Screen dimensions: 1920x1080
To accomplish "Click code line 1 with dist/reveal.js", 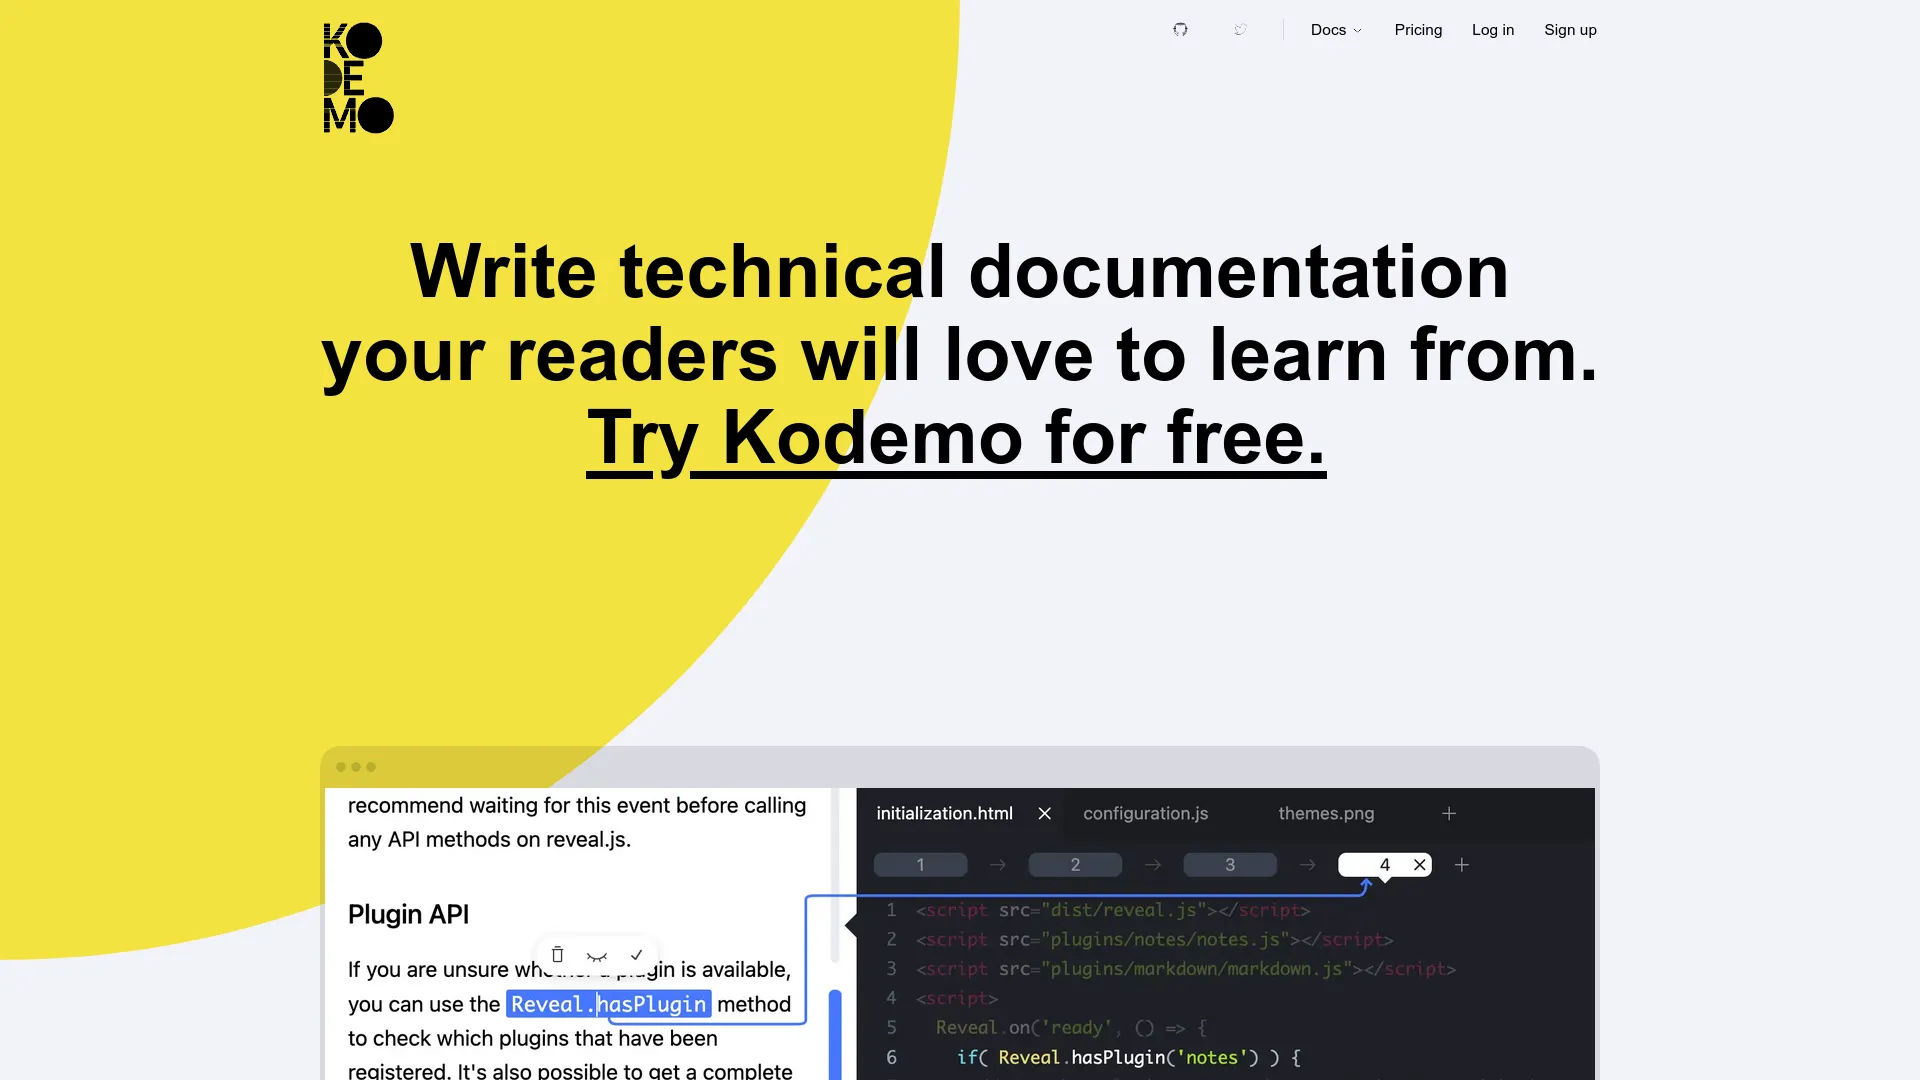I will pos(1113,911).
